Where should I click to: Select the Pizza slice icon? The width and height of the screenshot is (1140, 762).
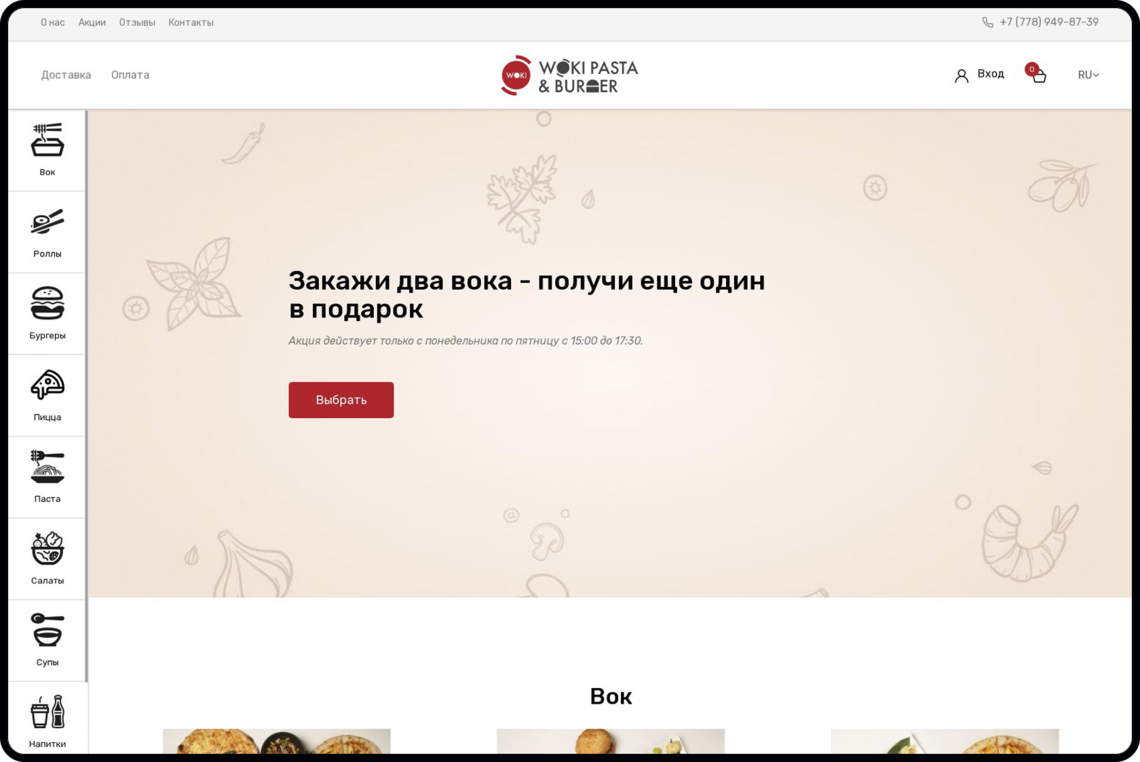pyautogui.click(x=47, y=386)
